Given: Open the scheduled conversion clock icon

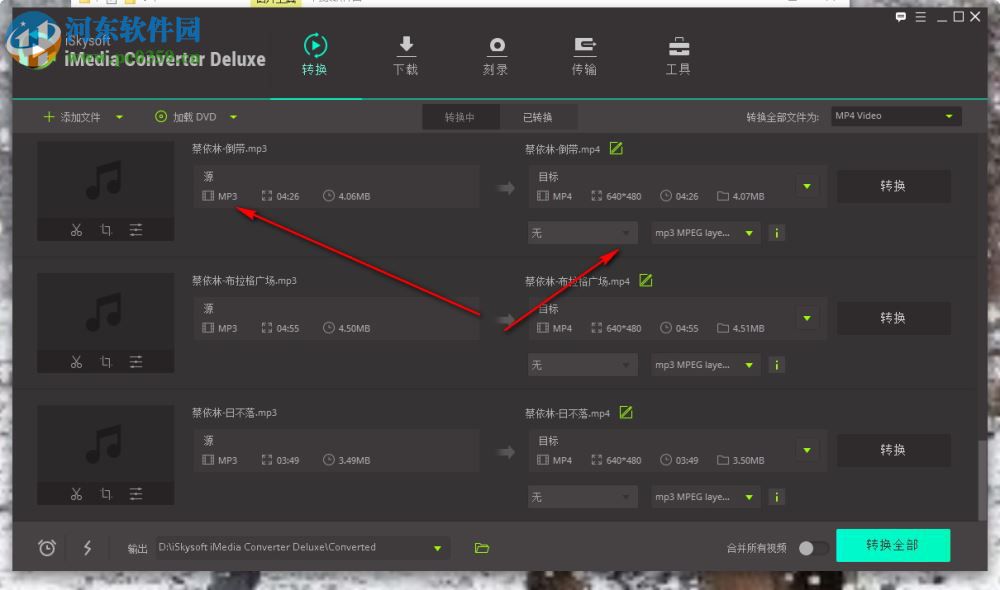Looking at the screenshot, I should click(x=45, y=547).
